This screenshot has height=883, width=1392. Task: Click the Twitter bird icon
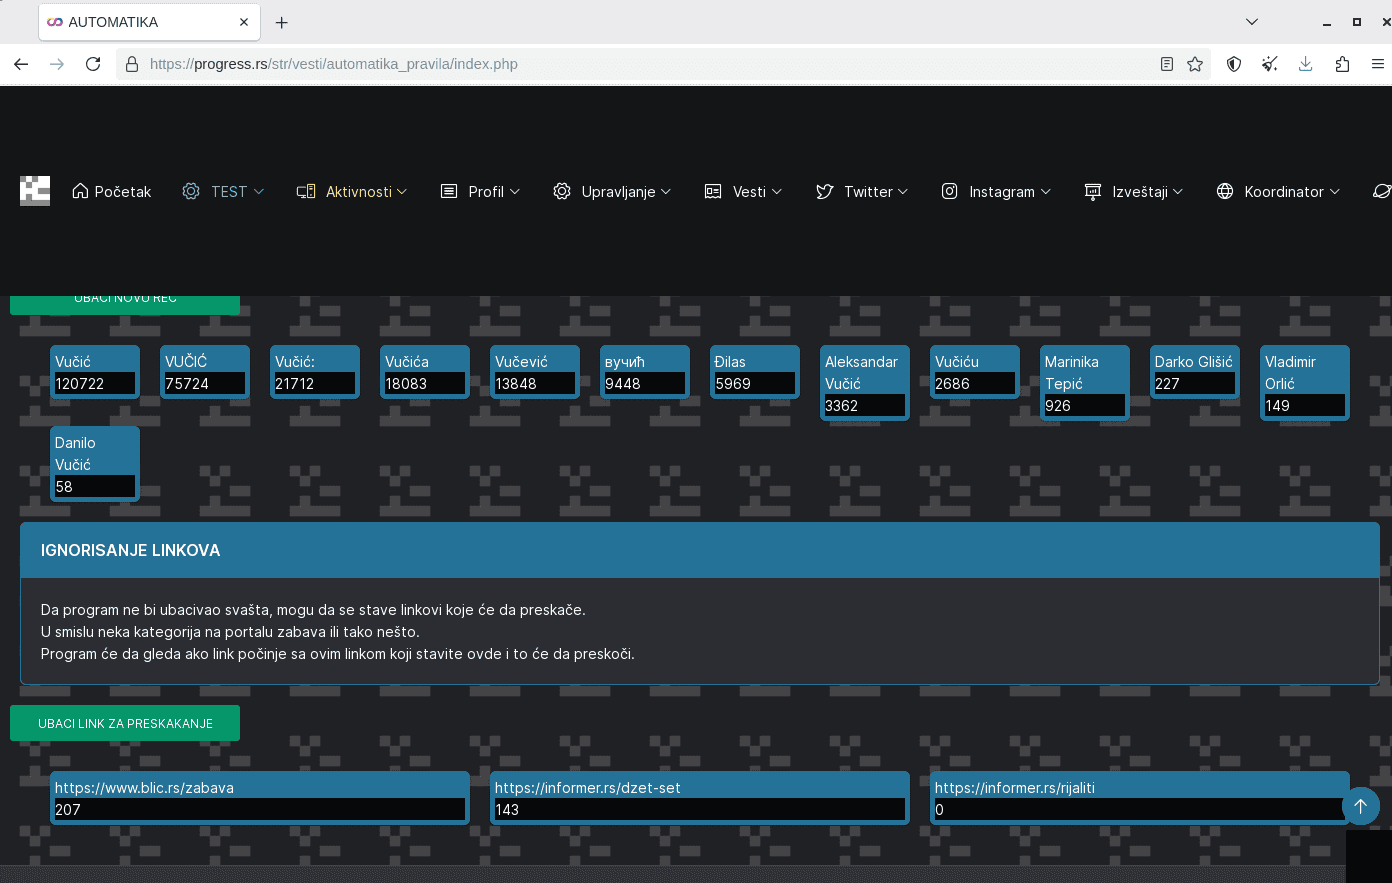[824, 191]
